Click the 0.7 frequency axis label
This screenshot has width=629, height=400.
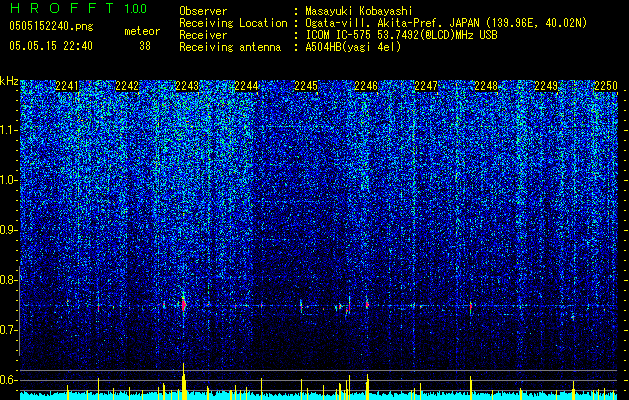pos(8,330)
